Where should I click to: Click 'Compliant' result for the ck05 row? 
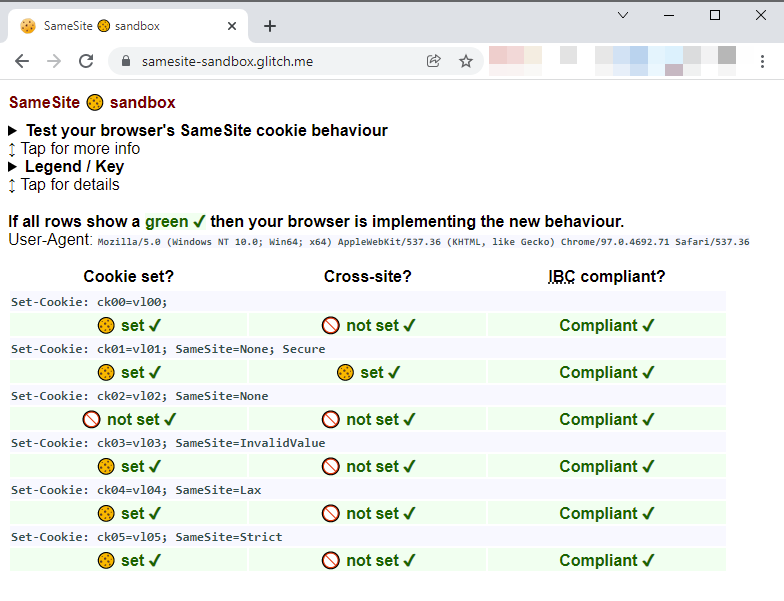point(606,560)
